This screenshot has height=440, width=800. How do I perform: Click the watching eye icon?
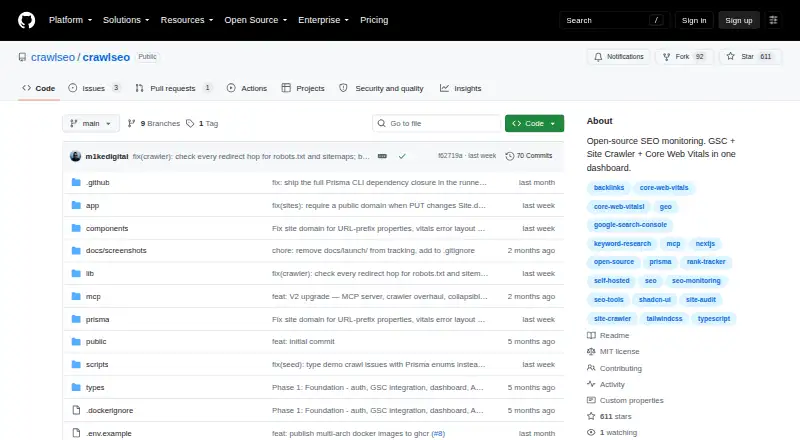(591, 432)
